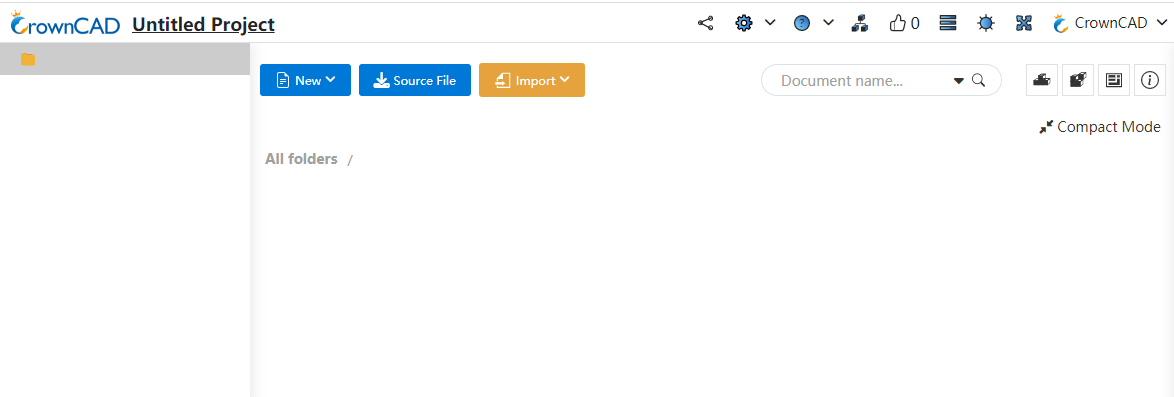This screenshot has height=397, width=1174.
Task: Click the second boxed view icon
Action: pyautogui.click(x=1077, y=80)
